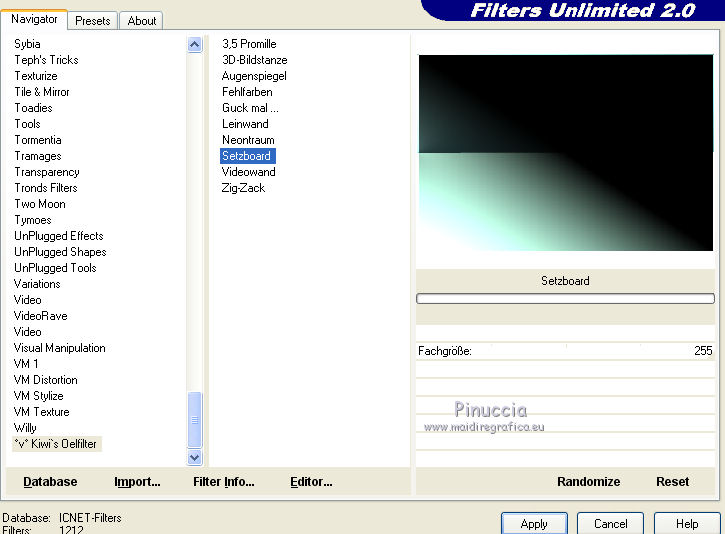725x534 pixels.
Task: Choose the Zig-Zack filter
Action: 243,188
